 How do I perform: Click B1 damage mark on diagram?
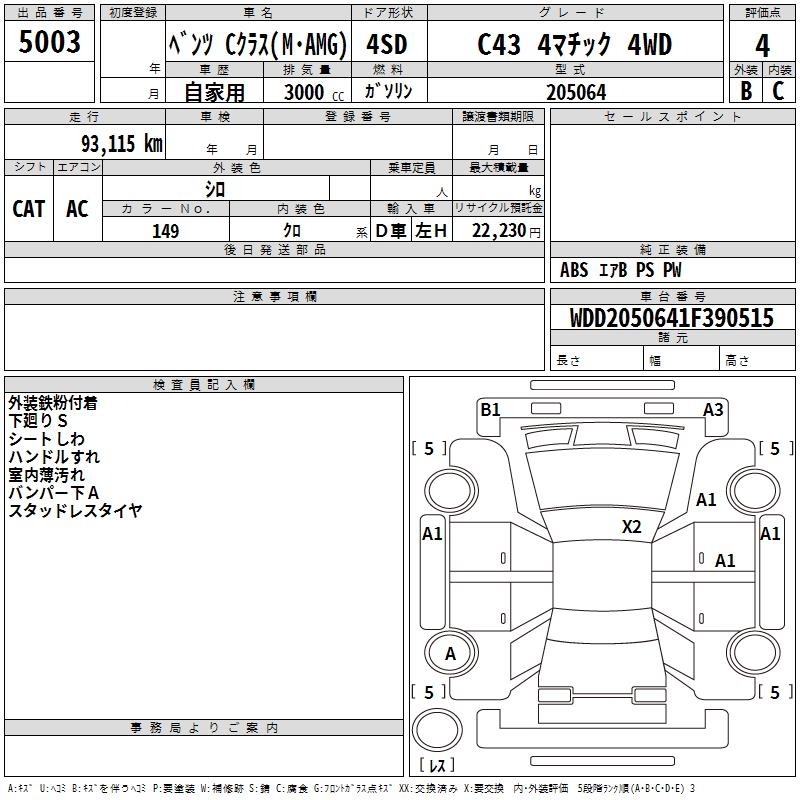click(x=490, y=410)
